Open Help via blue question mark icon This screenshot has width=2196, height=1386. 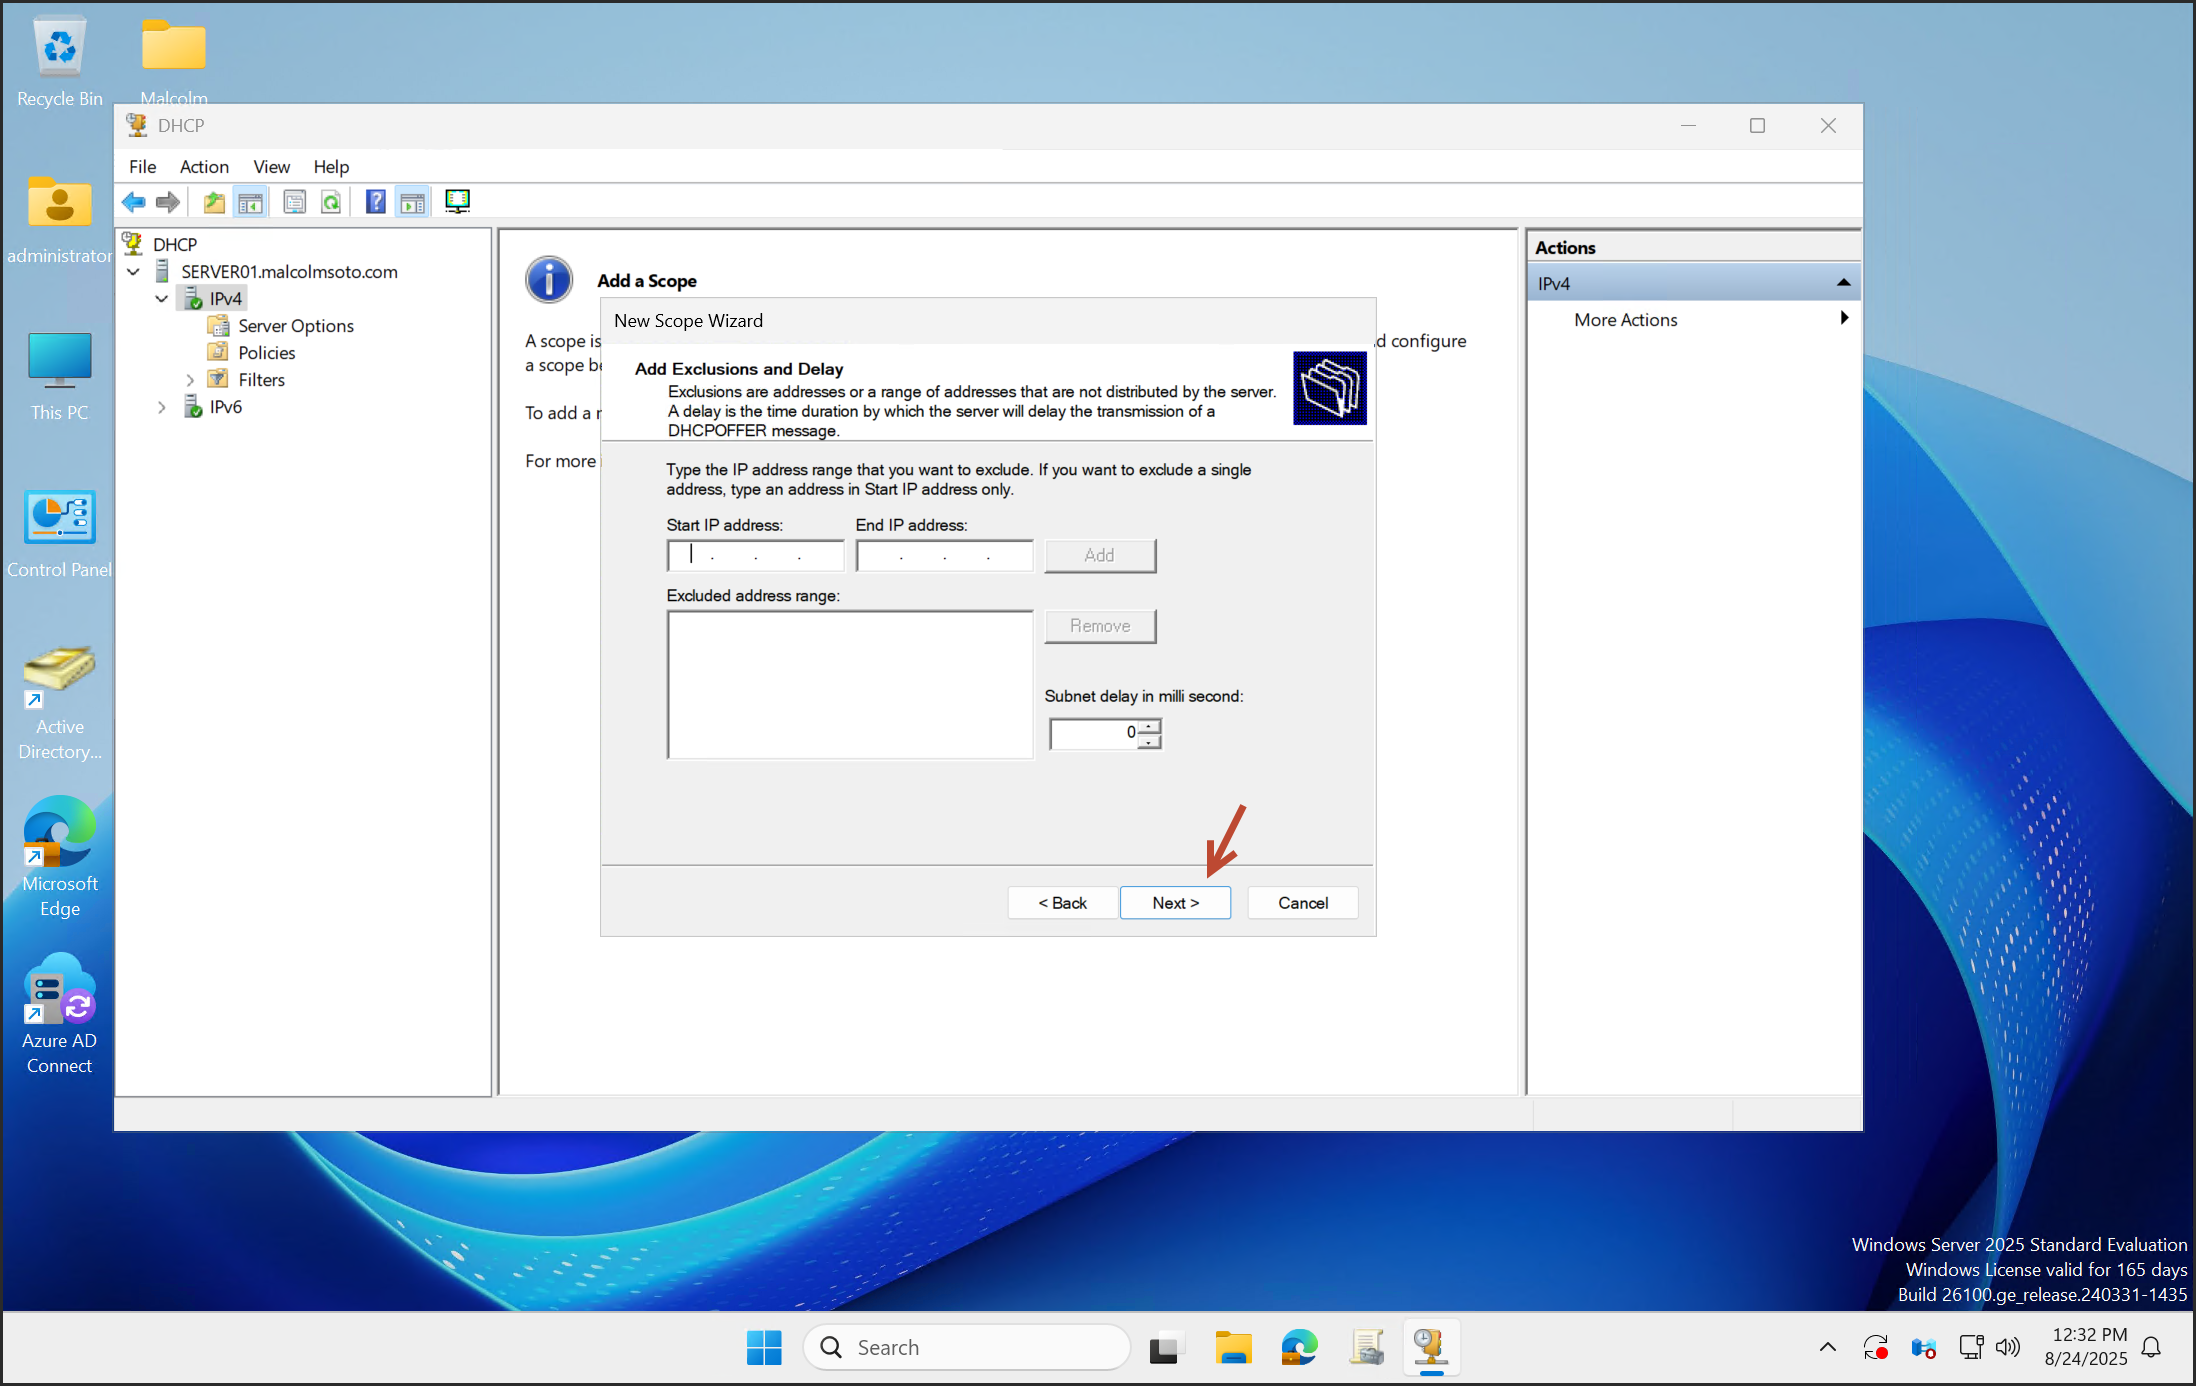(x=375, y=202)
